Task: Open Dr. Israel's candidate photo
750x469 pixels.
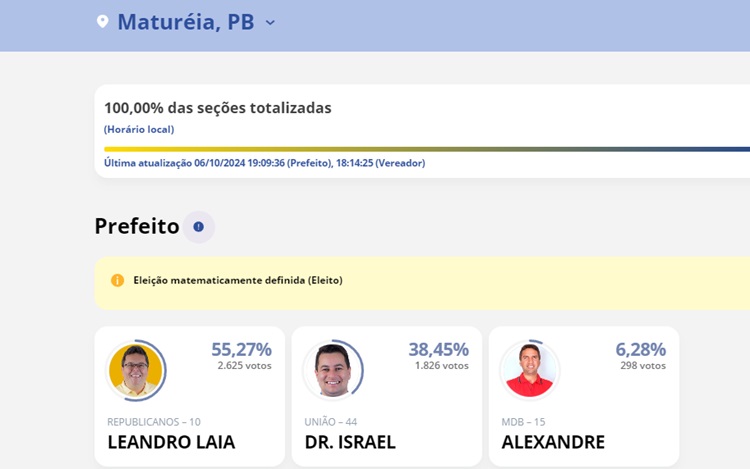Action: pos(332,370)
